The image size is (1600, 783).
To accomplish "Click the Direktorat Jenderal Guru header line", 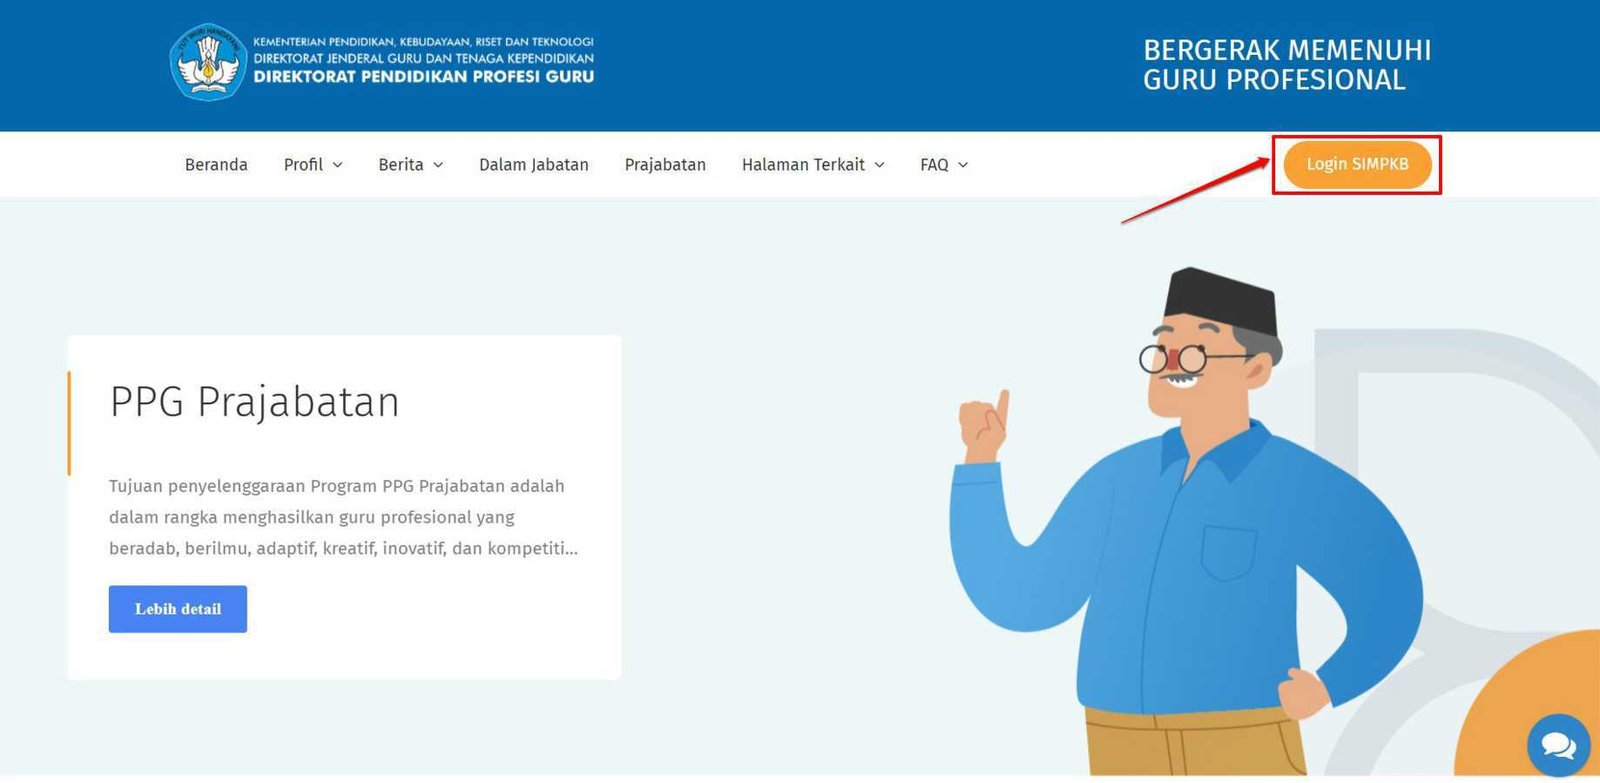I will [x=424, y=59].
